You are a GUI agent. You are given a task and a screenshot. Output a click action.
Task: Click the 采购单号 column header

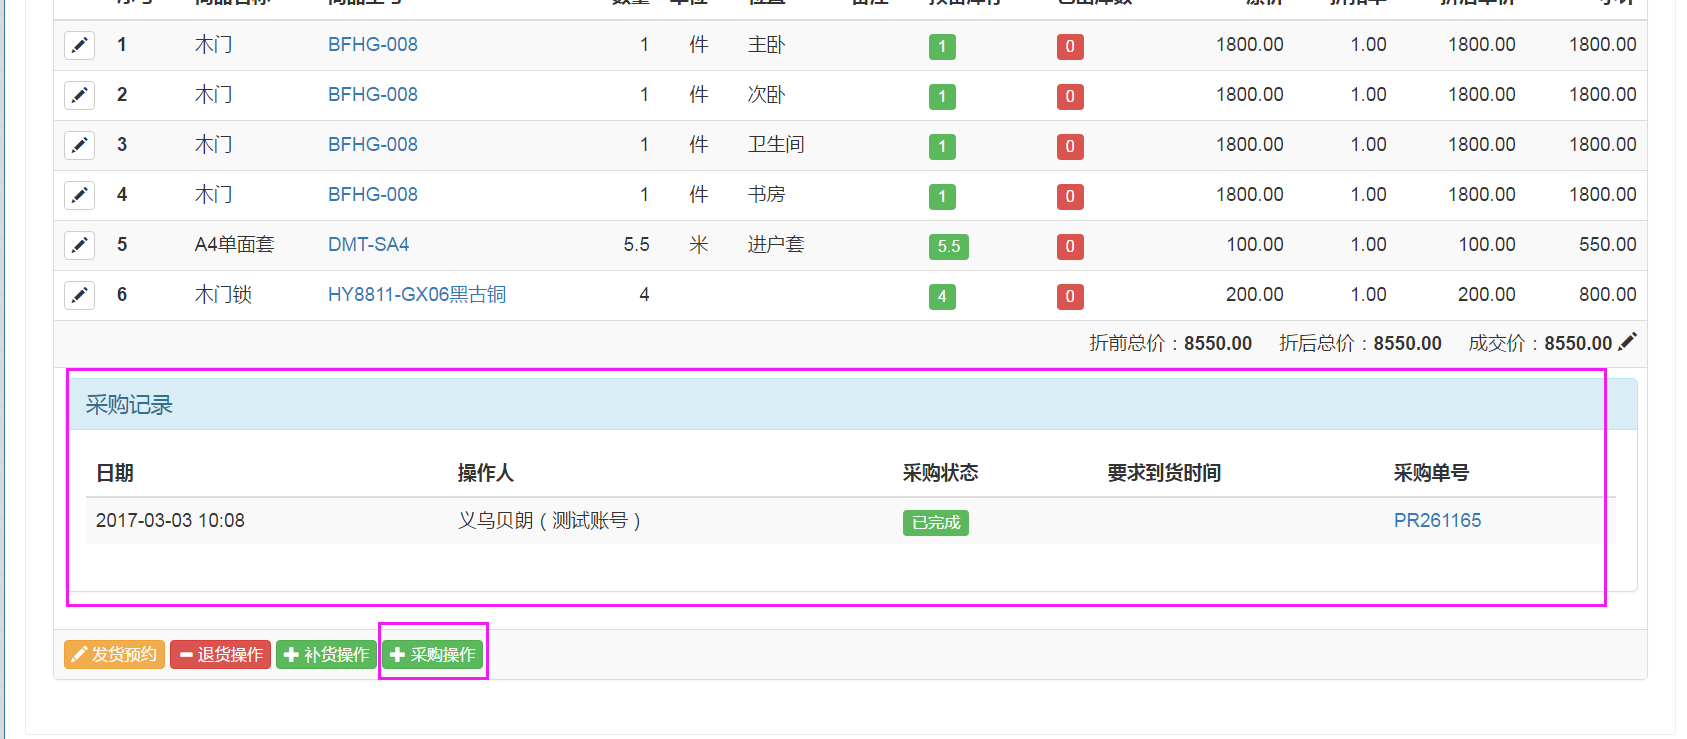pyautogui.click(x=1432, y=472)
